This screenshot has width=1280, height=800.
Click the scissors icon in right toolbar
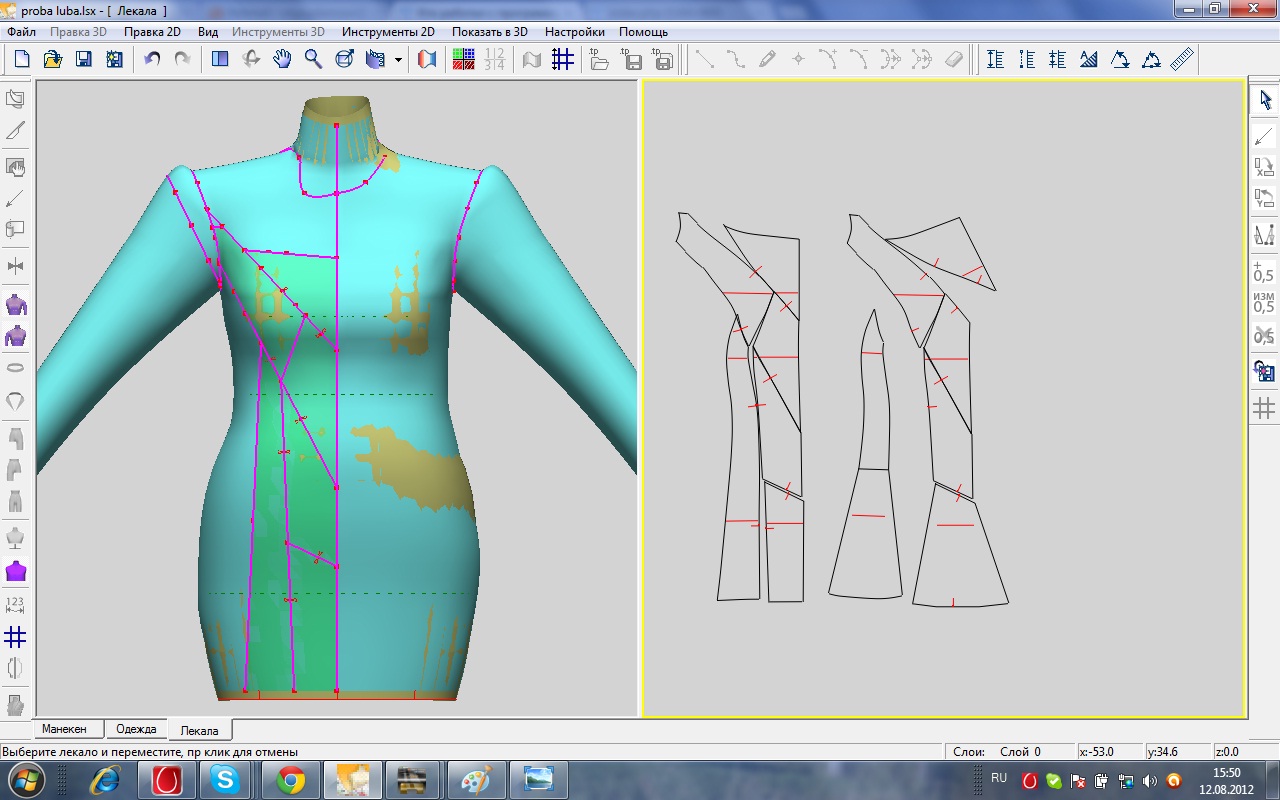(1264, 336)
